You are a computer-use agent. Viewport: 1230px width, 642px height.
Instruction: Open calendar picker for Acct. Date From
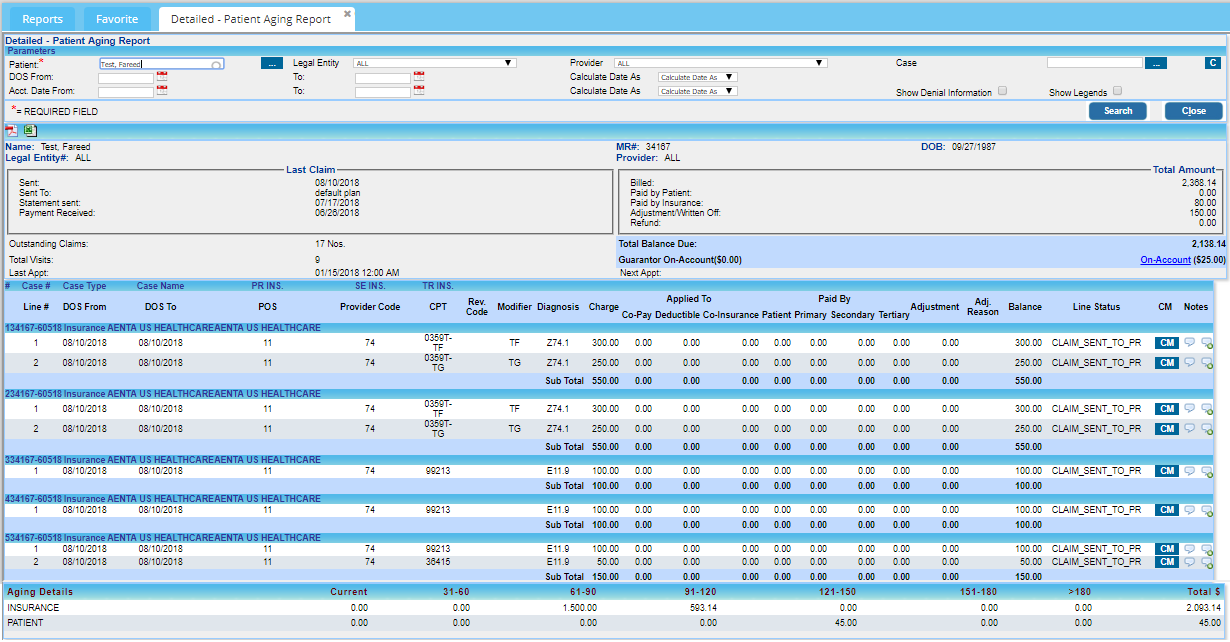(x=162, y=90)
